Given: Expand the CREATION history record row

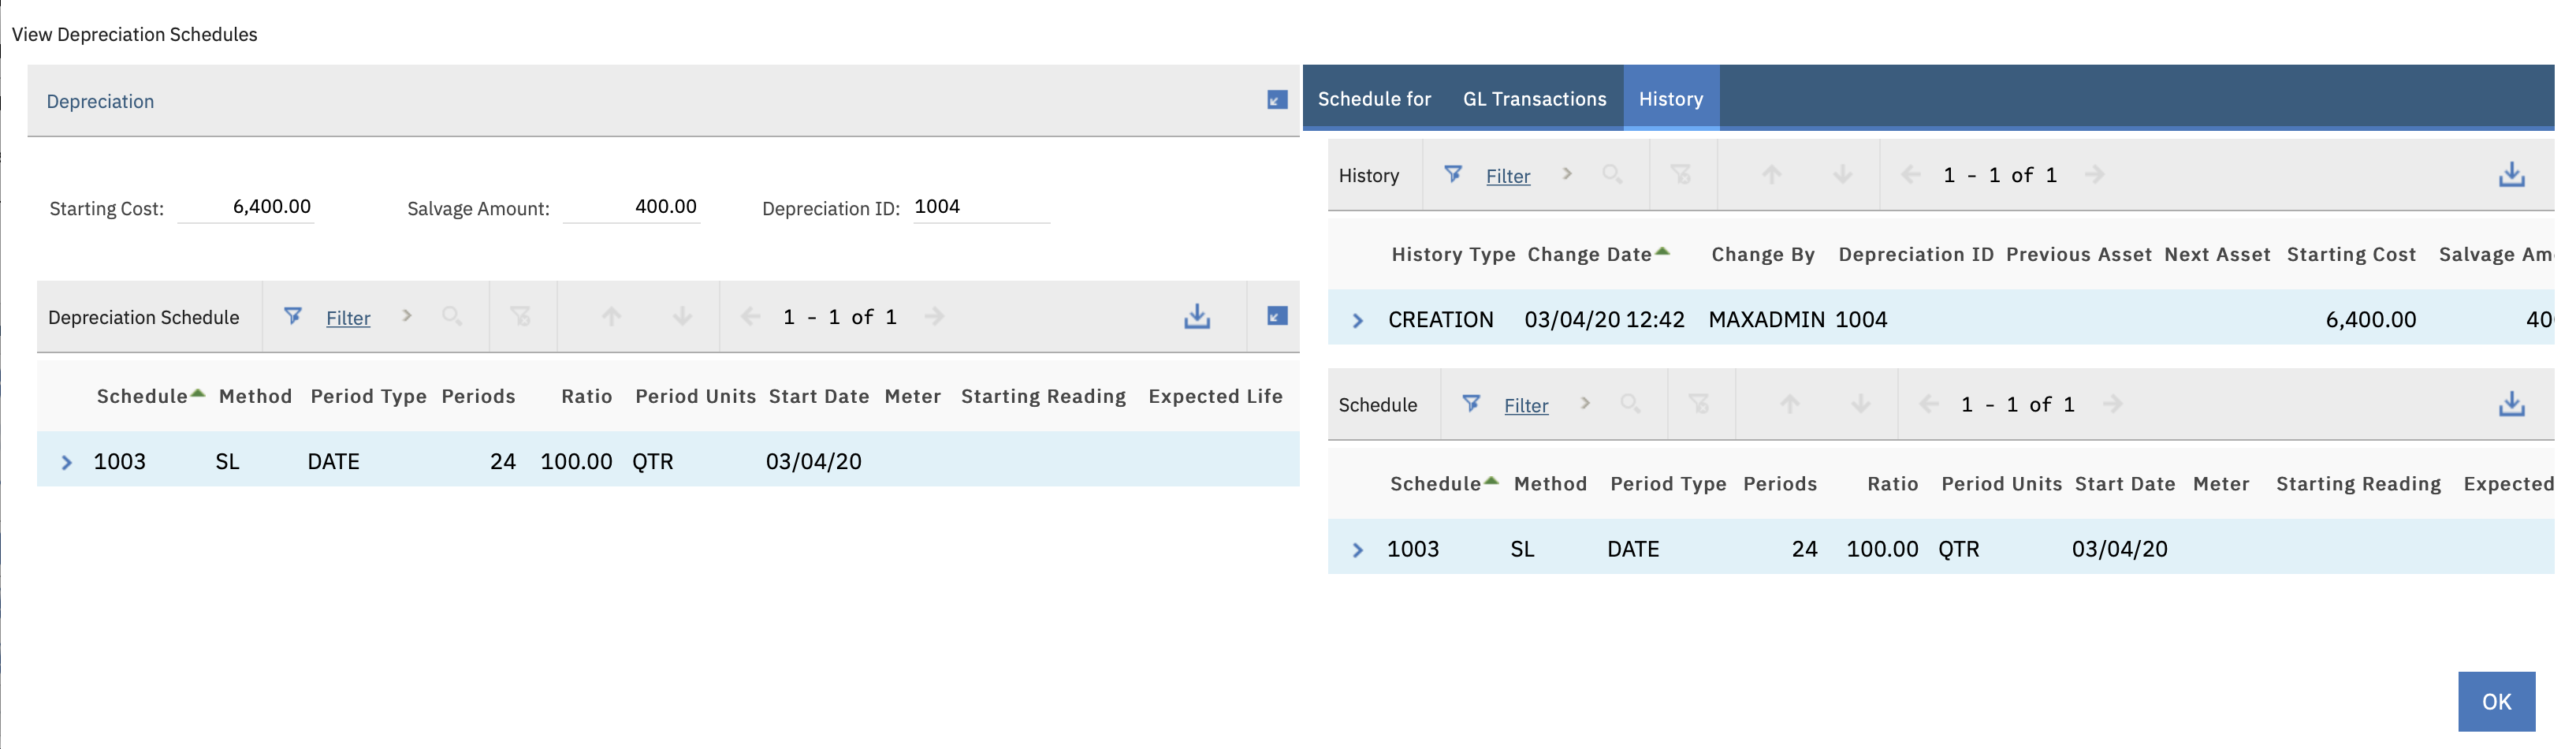Looking at the screenshot, I should pyautogui.click(x=1357, y=319).
